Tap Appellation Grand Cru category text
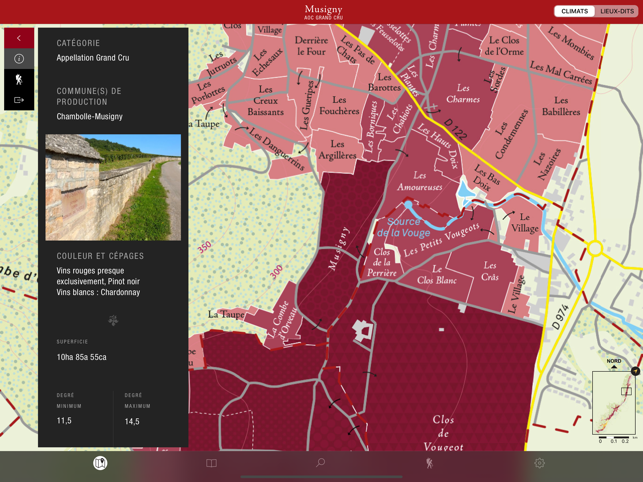 click(x=93, y=58)
